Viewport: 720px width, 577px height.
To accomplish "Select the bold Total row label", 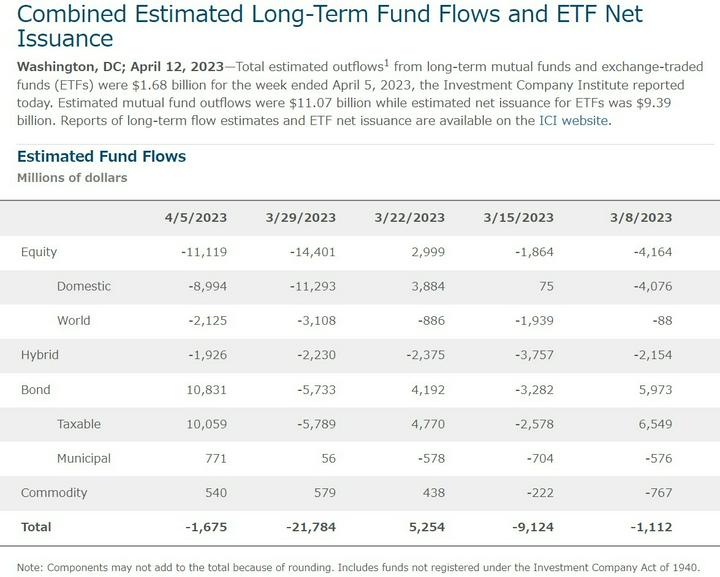I will [x=35, y=526].
